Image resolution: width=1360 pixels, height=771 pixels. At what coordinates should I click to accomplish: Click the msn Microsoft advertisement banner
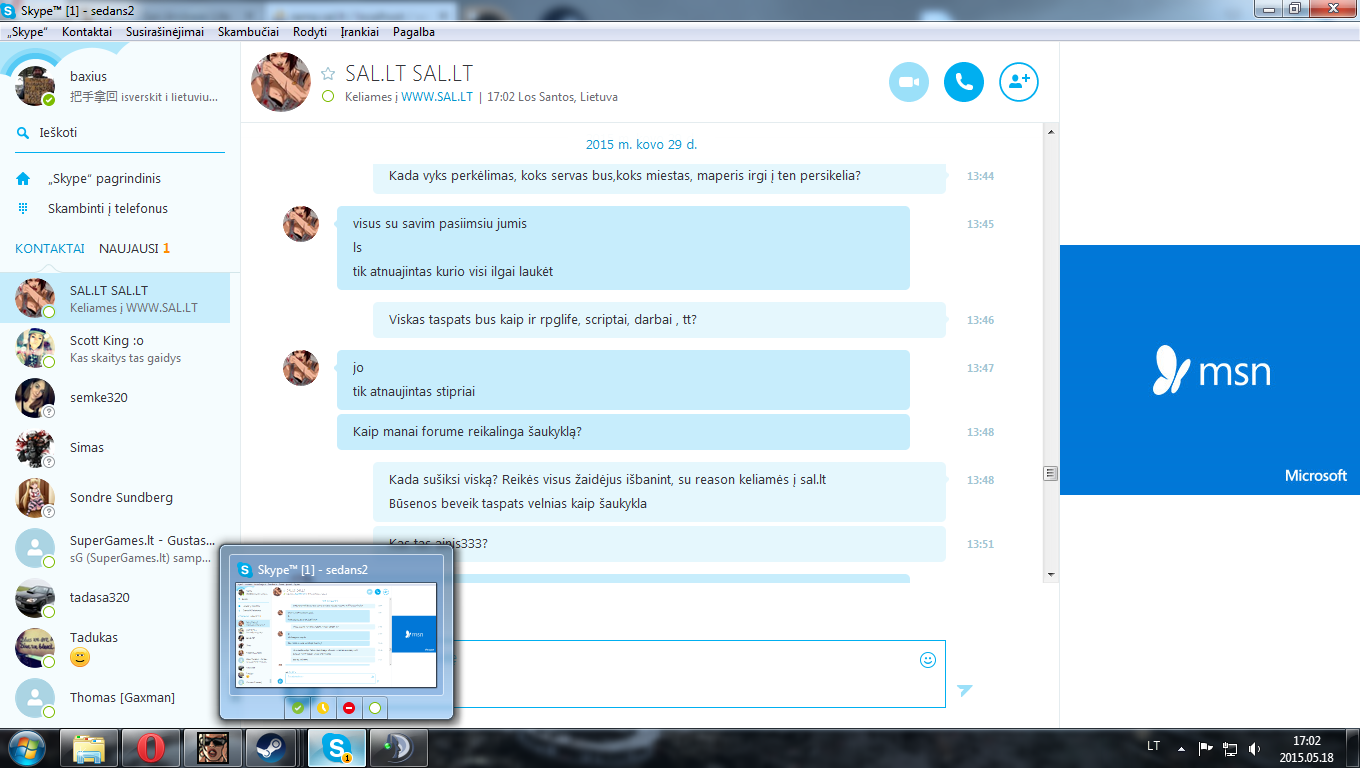click(1210, 370)
